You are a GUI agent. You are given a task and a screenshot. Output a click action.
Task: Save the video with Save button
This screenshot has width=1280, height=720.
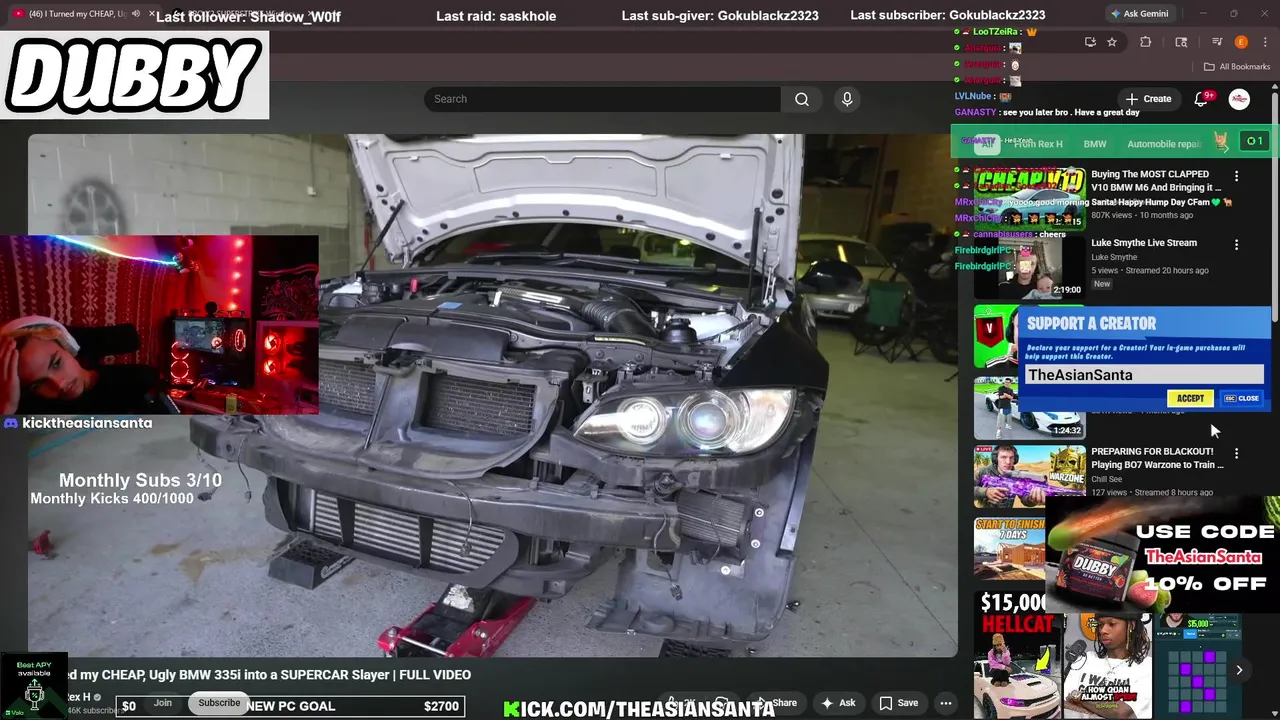899,703
